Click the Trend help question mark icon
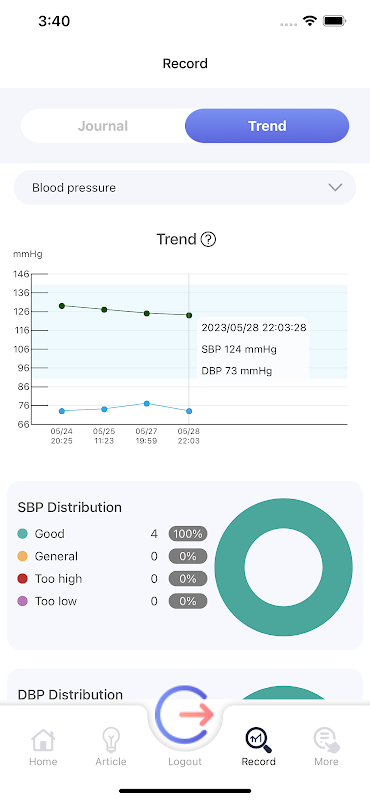The width and height of the screenshot is (370, 800). pos(208,239)
